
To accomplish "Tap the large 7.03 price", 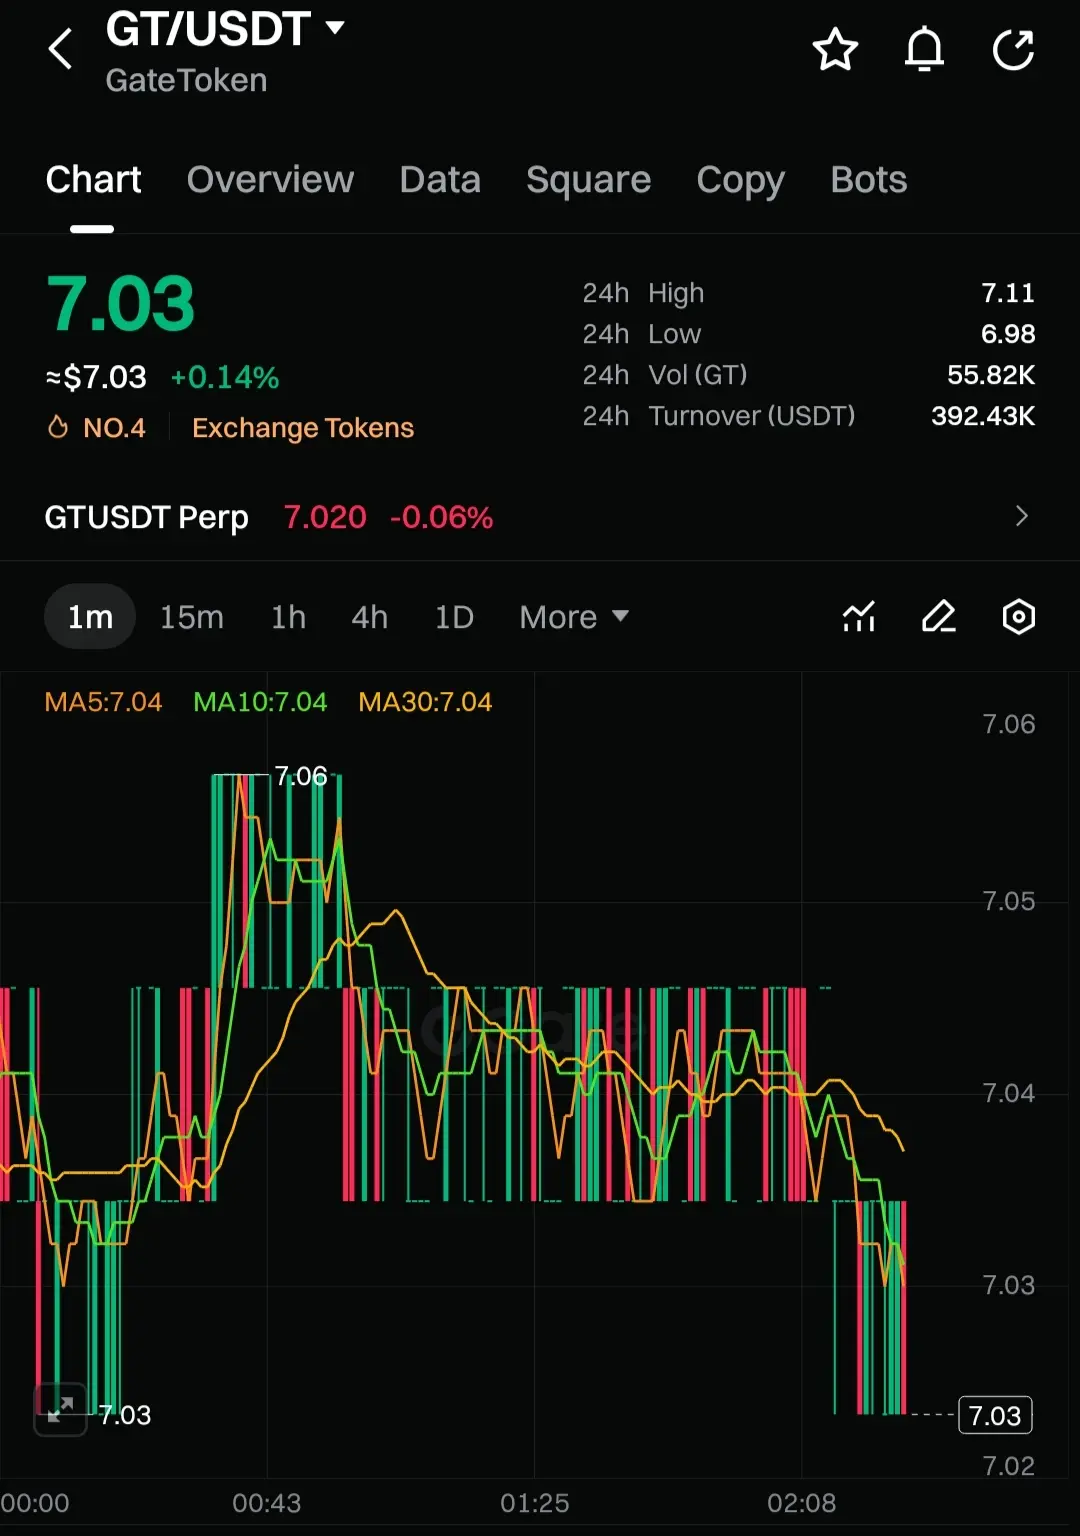I will [x=120, y=304].
